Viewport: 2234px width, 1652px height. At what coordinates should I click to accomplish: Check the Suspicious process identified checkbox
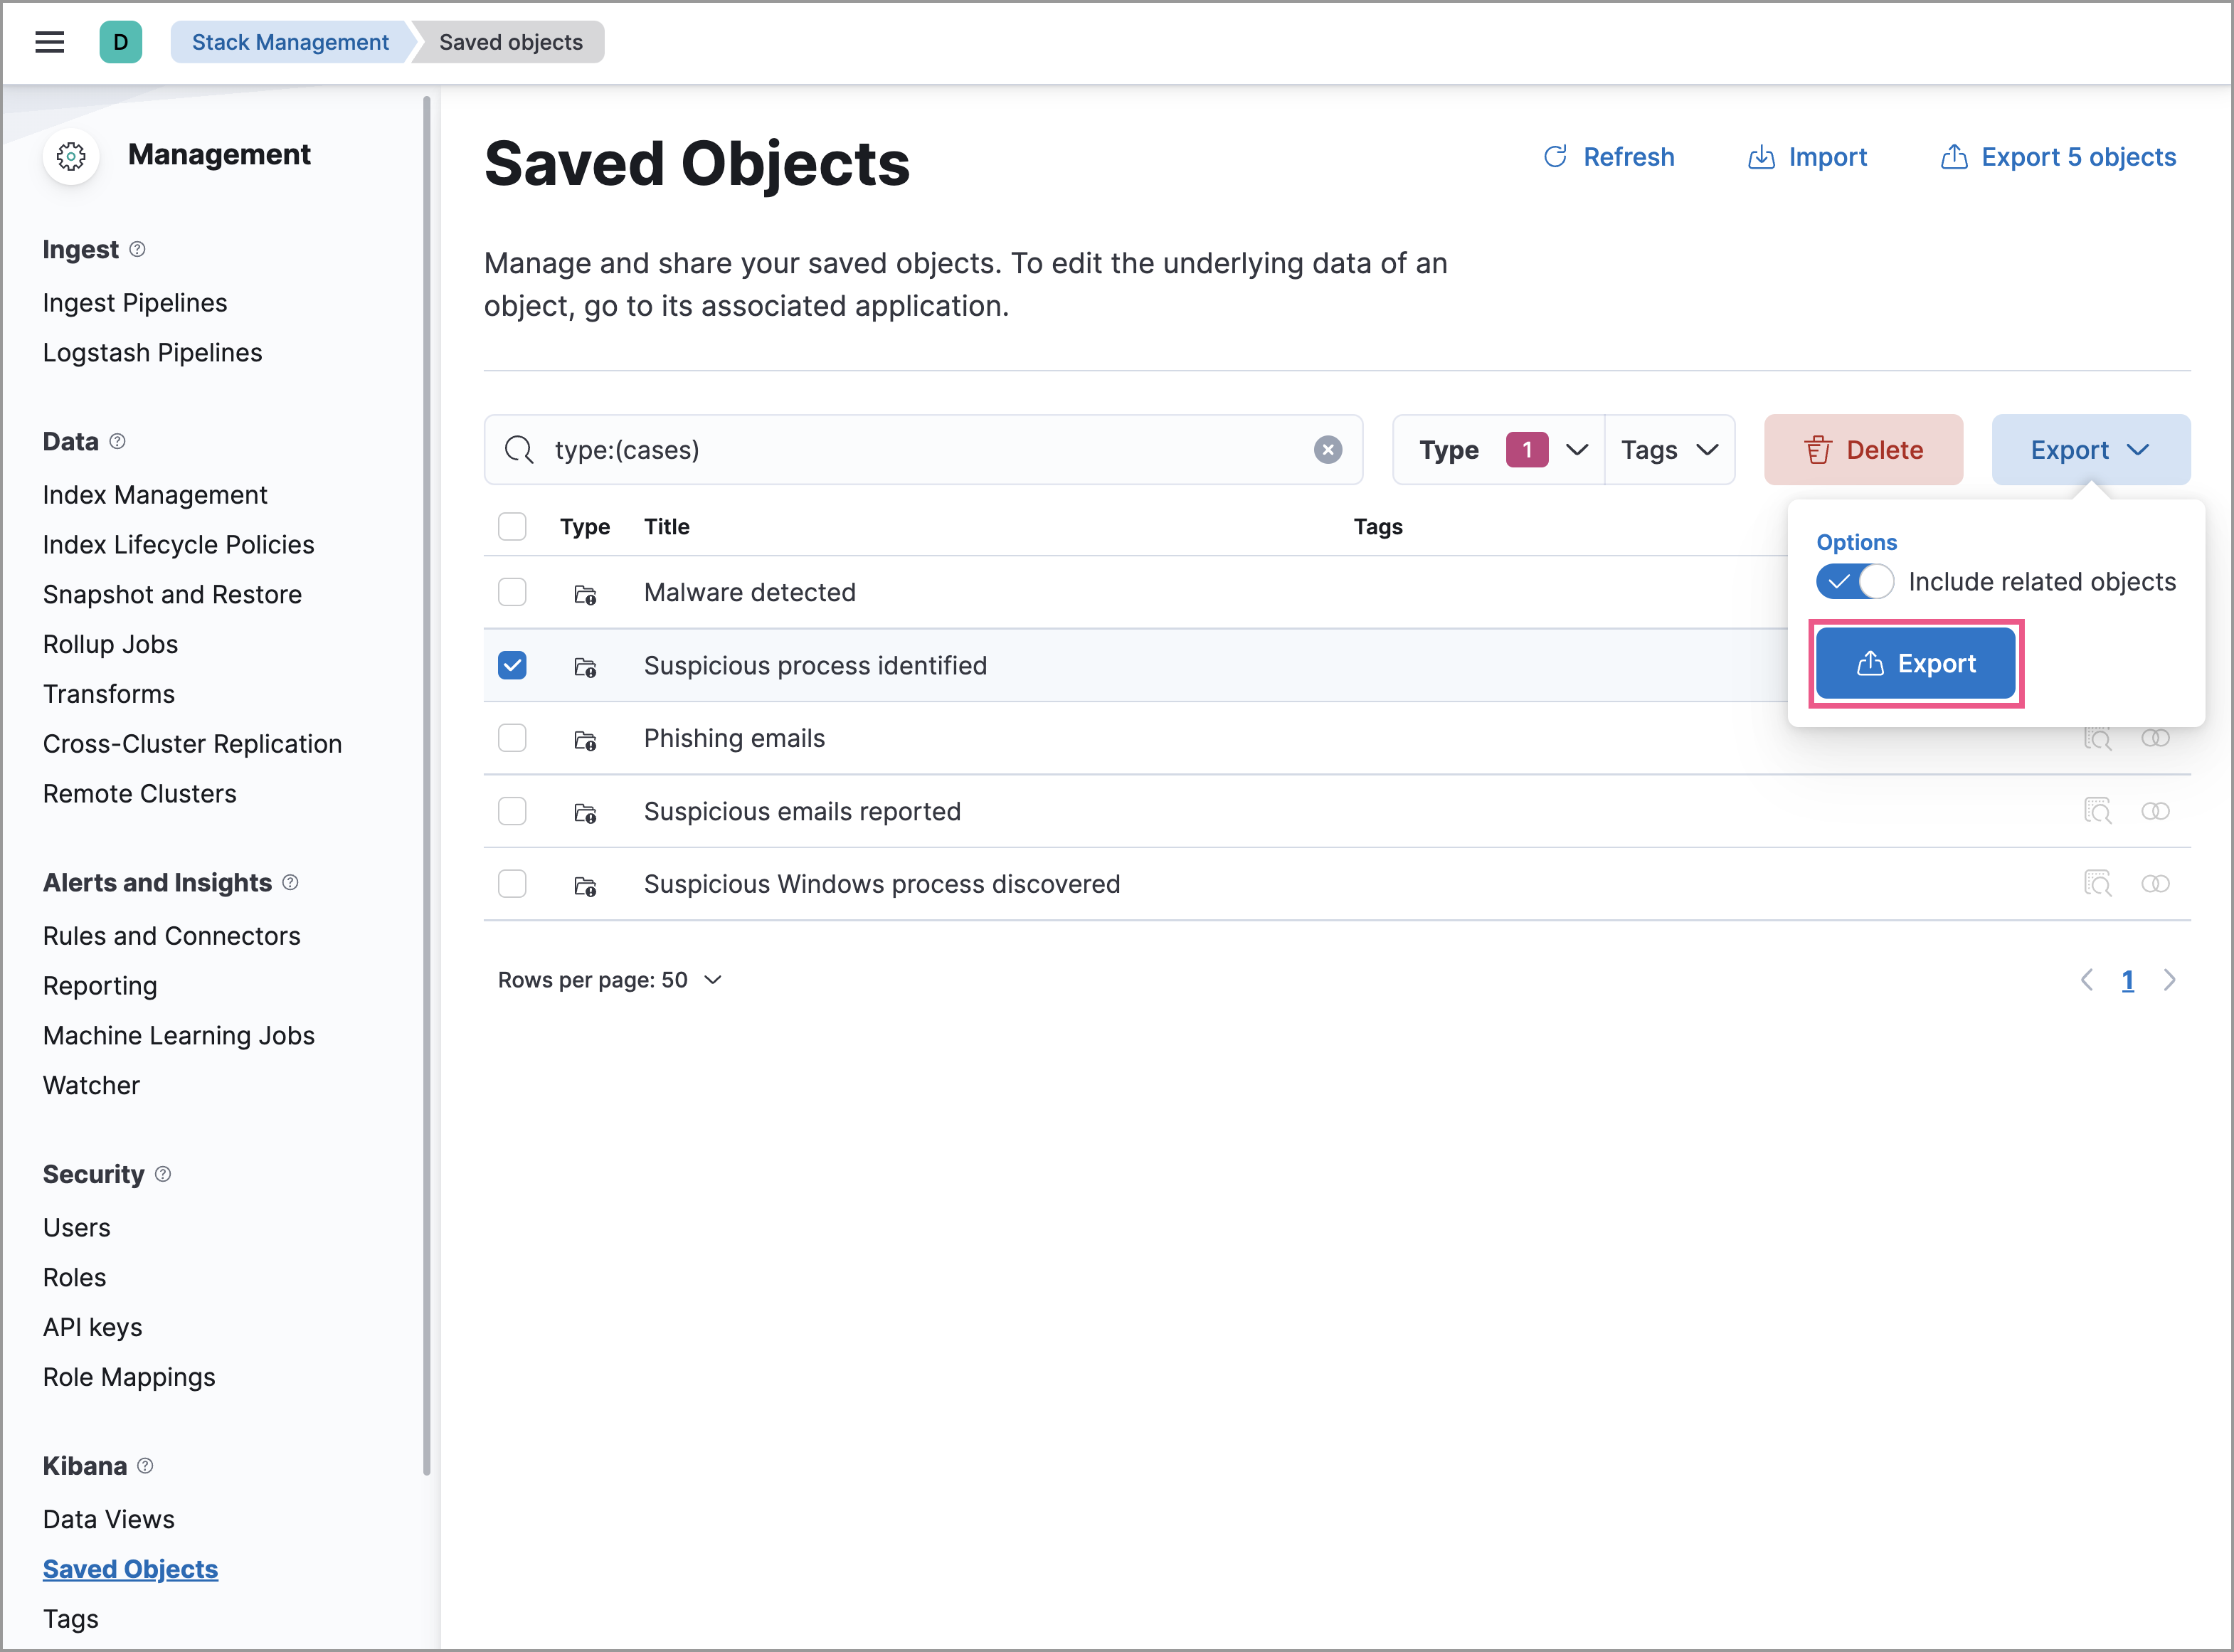(514, 664)
